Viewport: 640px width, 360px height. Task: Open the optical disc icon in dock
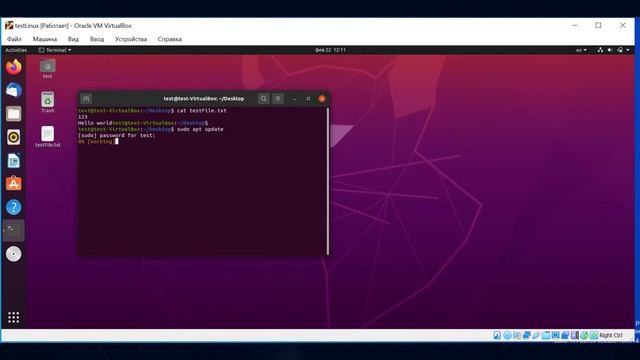[x=13, y=254]
